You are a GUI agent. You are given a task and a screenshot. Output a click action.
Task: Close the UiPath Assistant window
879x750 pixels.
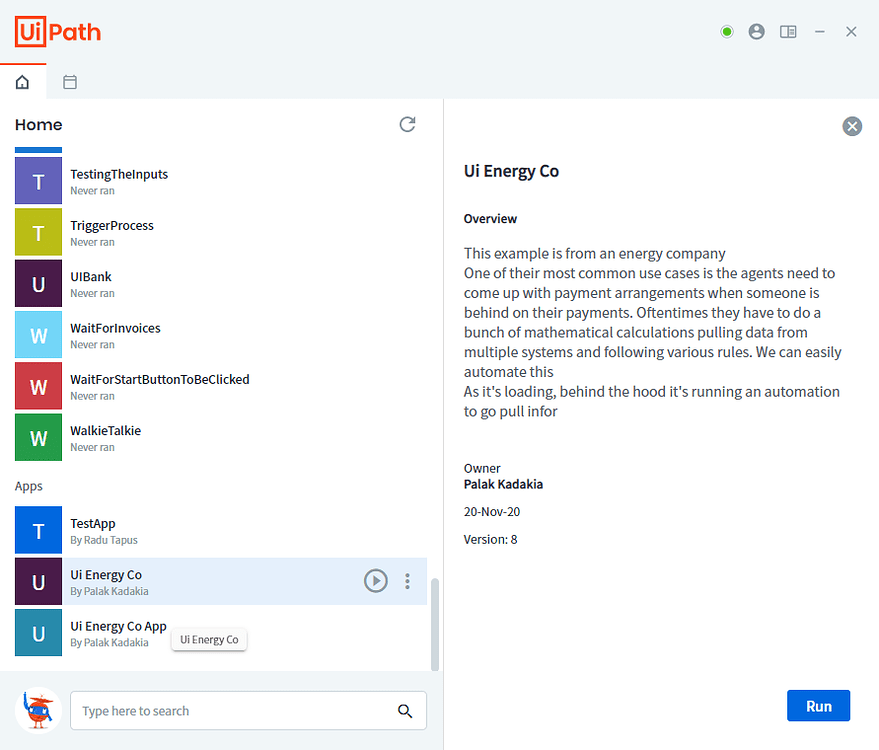click(851, 32)
